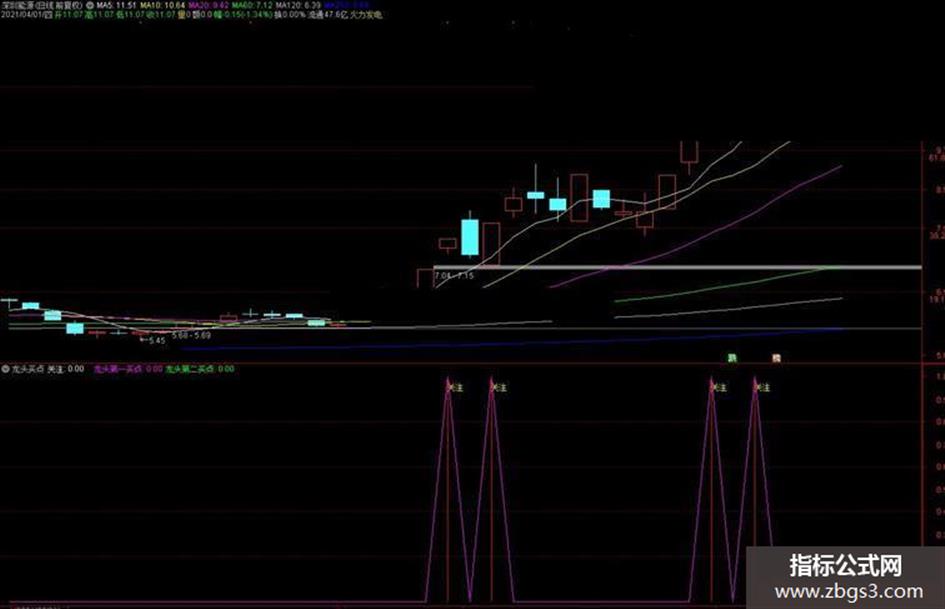This screenshot has width=945, height=609.
Task: Select the green MA60: 7.12 label
Action: [252, 5]
